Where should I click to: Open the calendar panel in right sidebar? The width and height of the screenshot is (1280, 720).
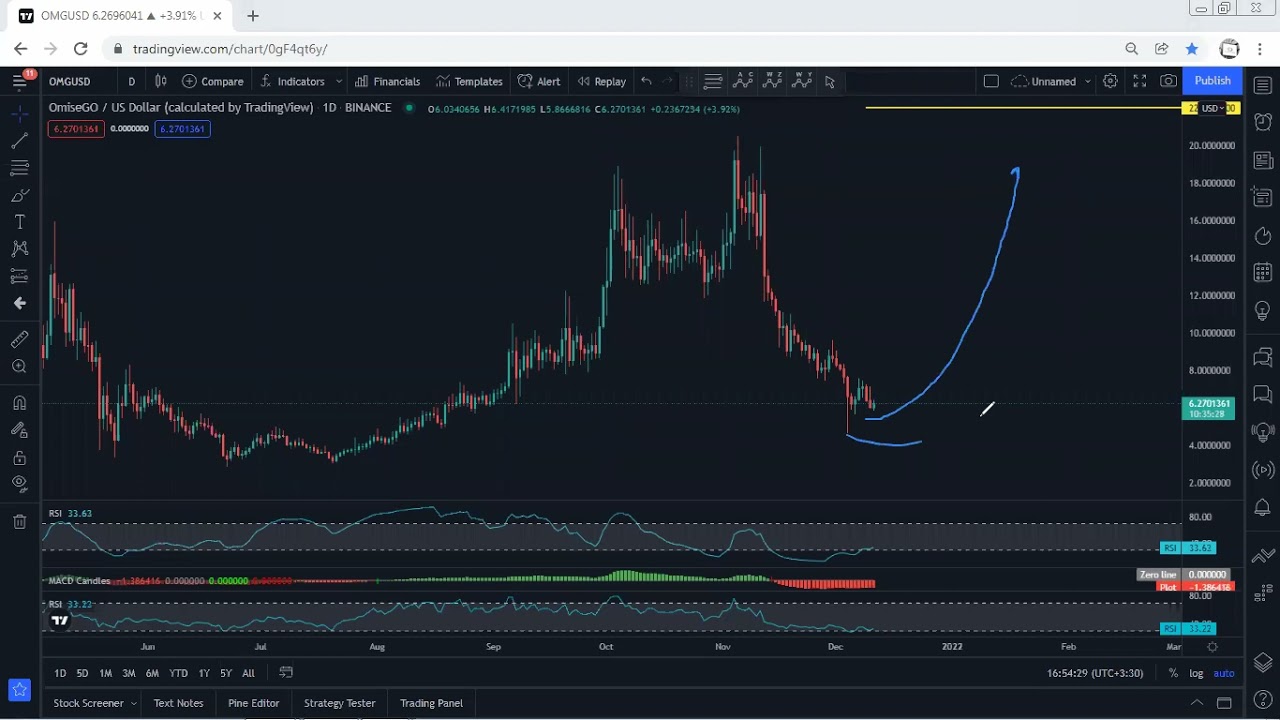point(1262,272)
